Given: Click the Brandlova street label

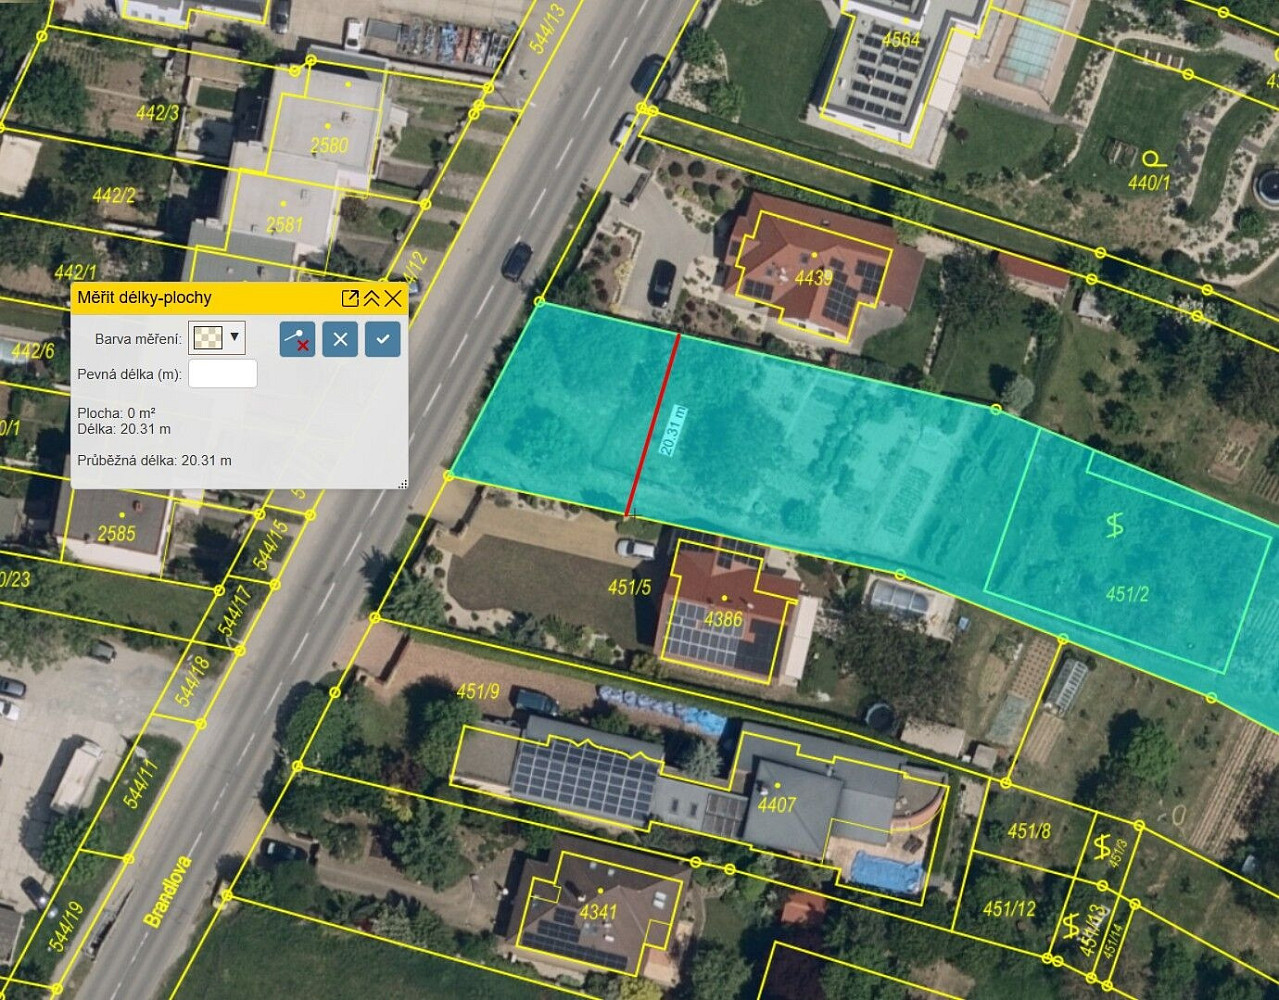Looking at the screenshot, I should click(167, 892).
